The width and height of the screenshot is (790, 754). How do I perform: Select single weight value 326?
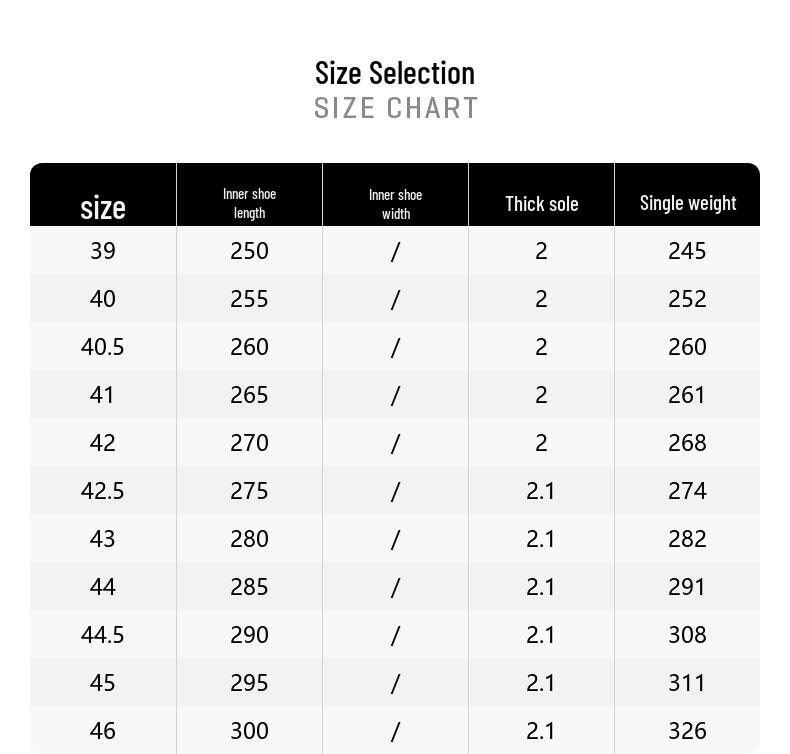(x=687, y=731)
